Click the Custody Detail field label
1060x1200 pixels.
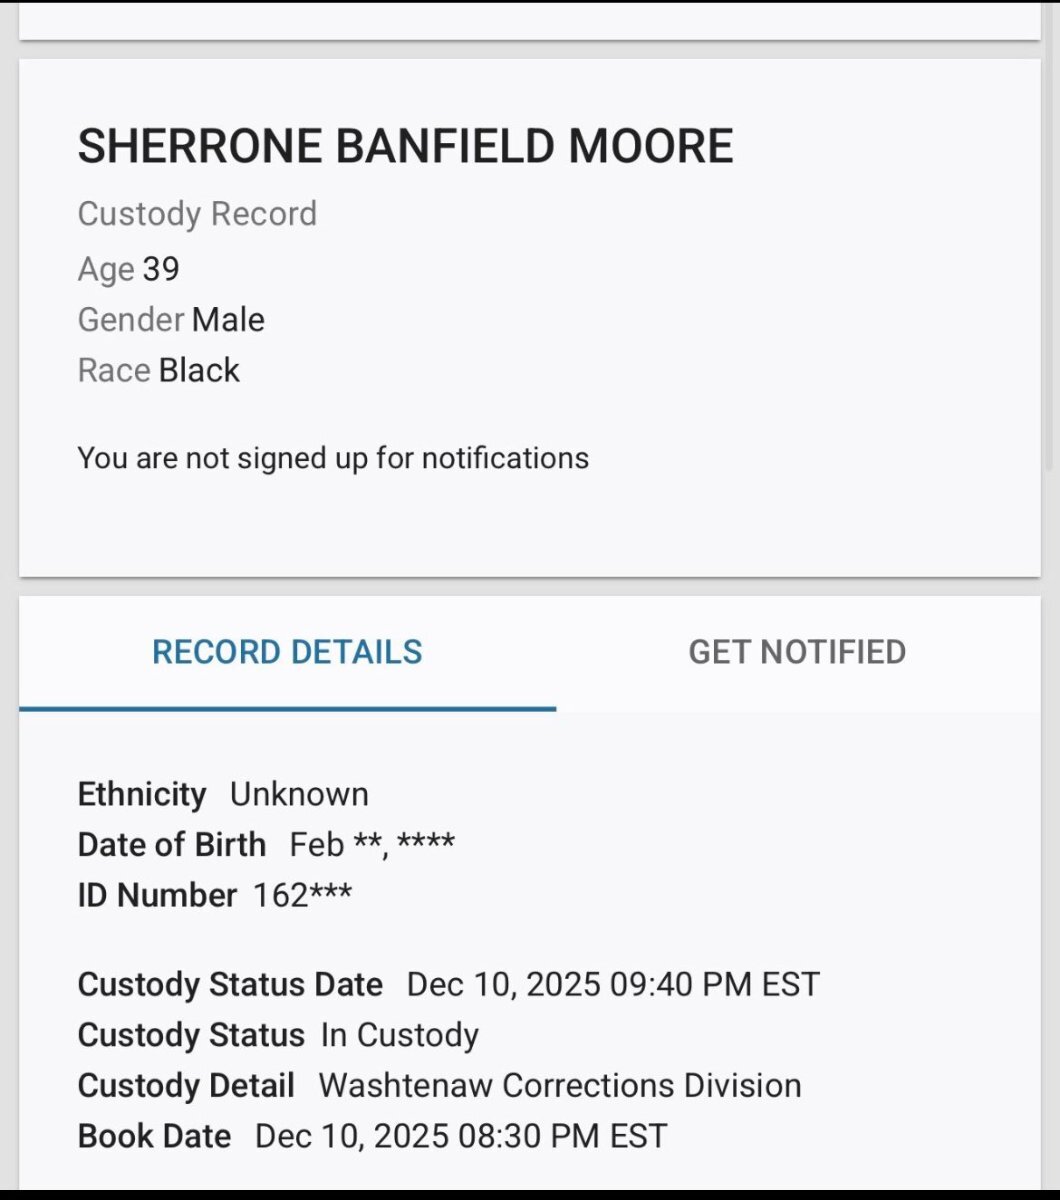[186, 1086]
